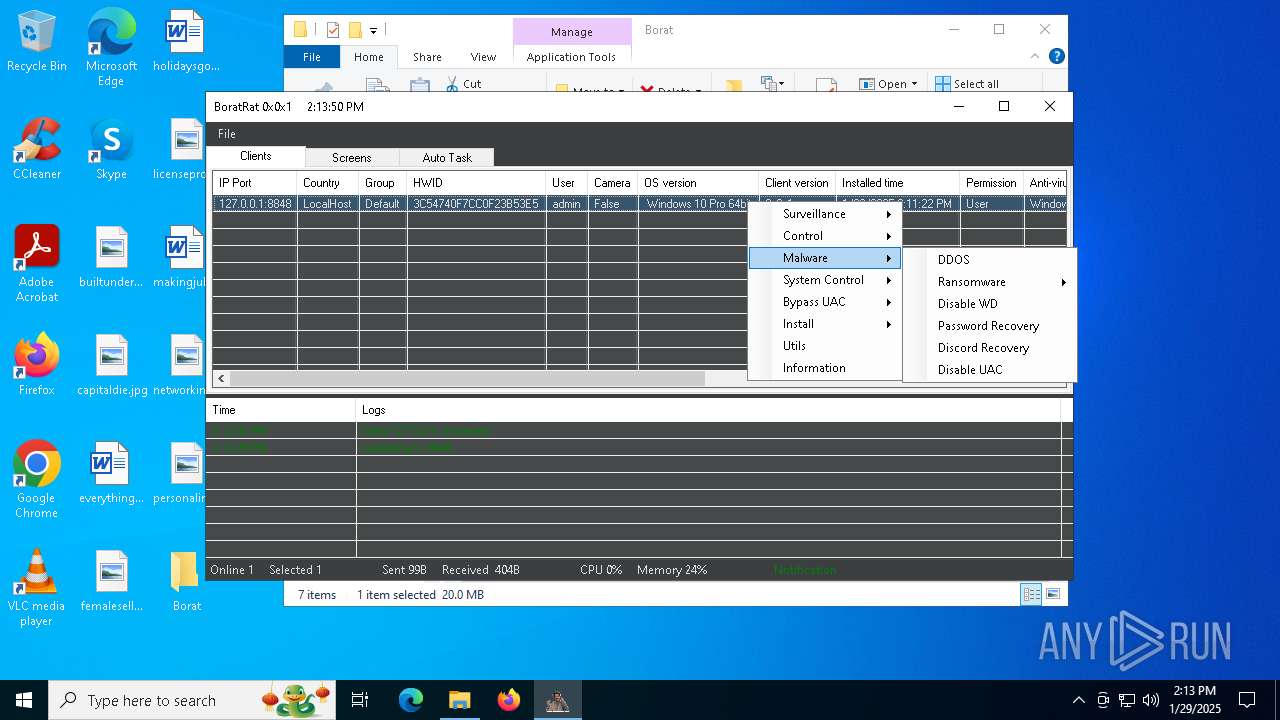Viewport: 1280px width, 720px height.
Task: Select DDOS in the Malware submenu
Action: pos(990,260)
